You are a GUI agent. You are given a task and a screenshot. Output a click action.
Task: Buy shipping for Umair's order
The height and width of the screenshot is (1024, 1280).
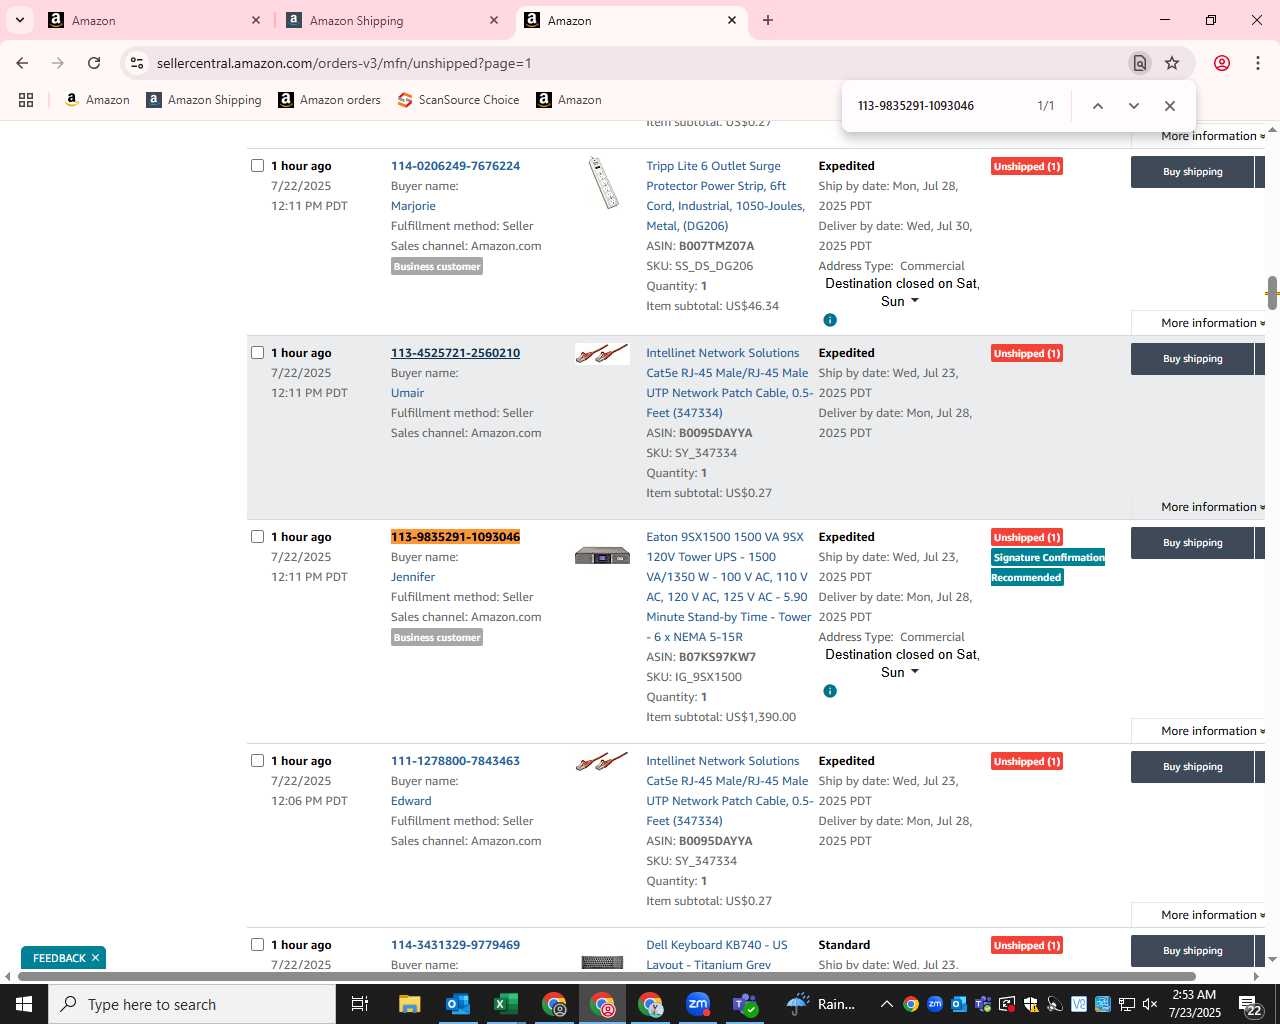pyautogui.click(x=1192, y=359)
